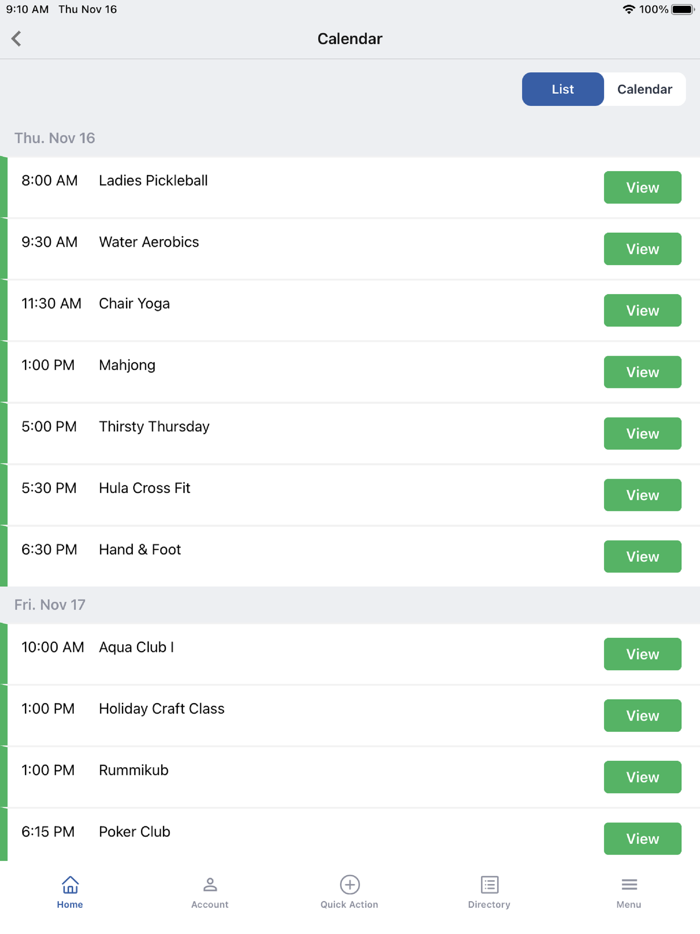Screen dimensions: 700x934
Task: Switch to List view
Action: [563, 89]
